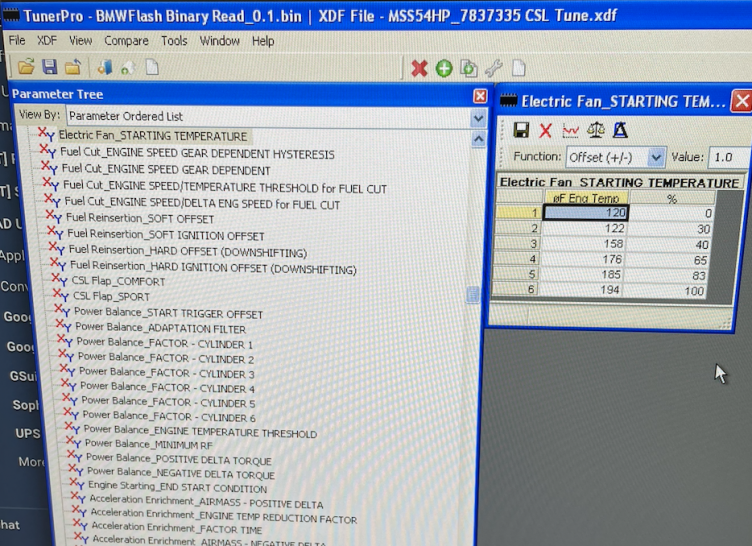This screenshot has width=752, height=546.
Task: Click the balance scales compare icon
Action: click(x=596, y=130)
